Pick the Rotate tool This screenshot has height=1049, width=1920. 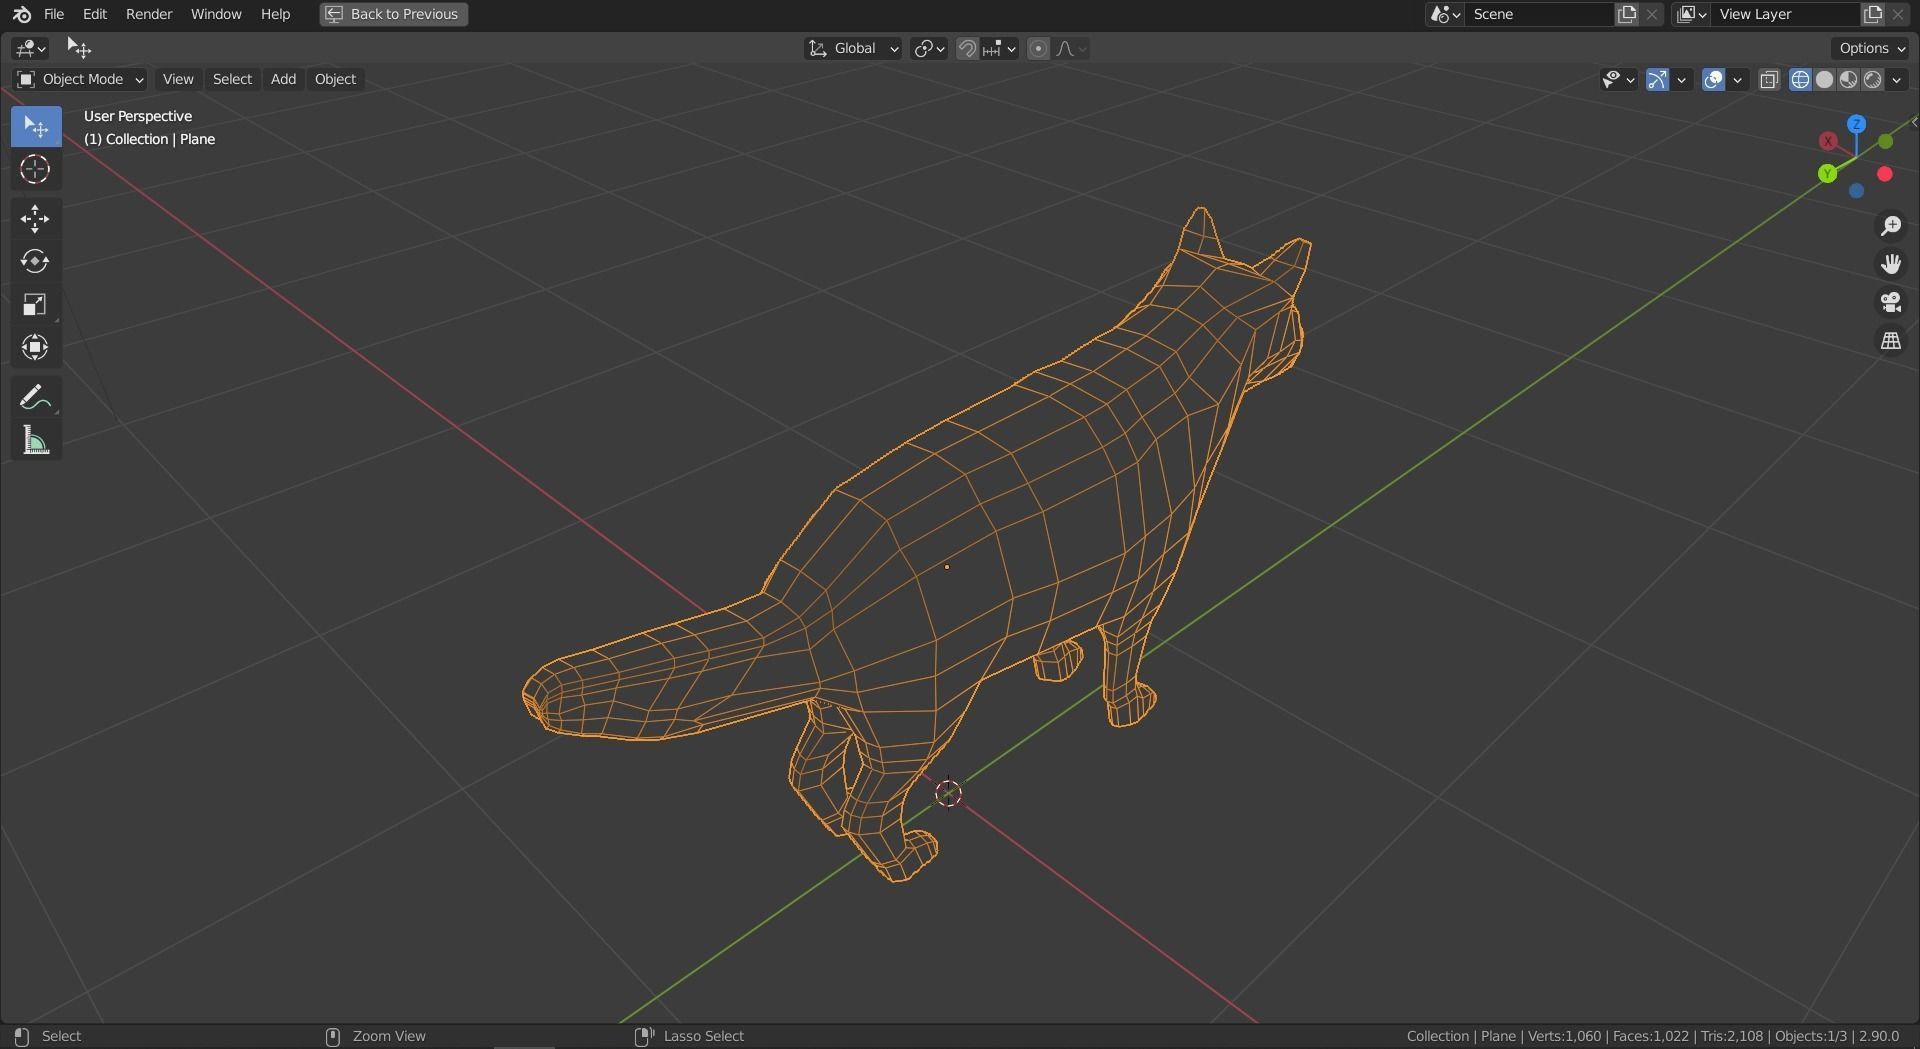pyautogui.click(x=36, y=262)
